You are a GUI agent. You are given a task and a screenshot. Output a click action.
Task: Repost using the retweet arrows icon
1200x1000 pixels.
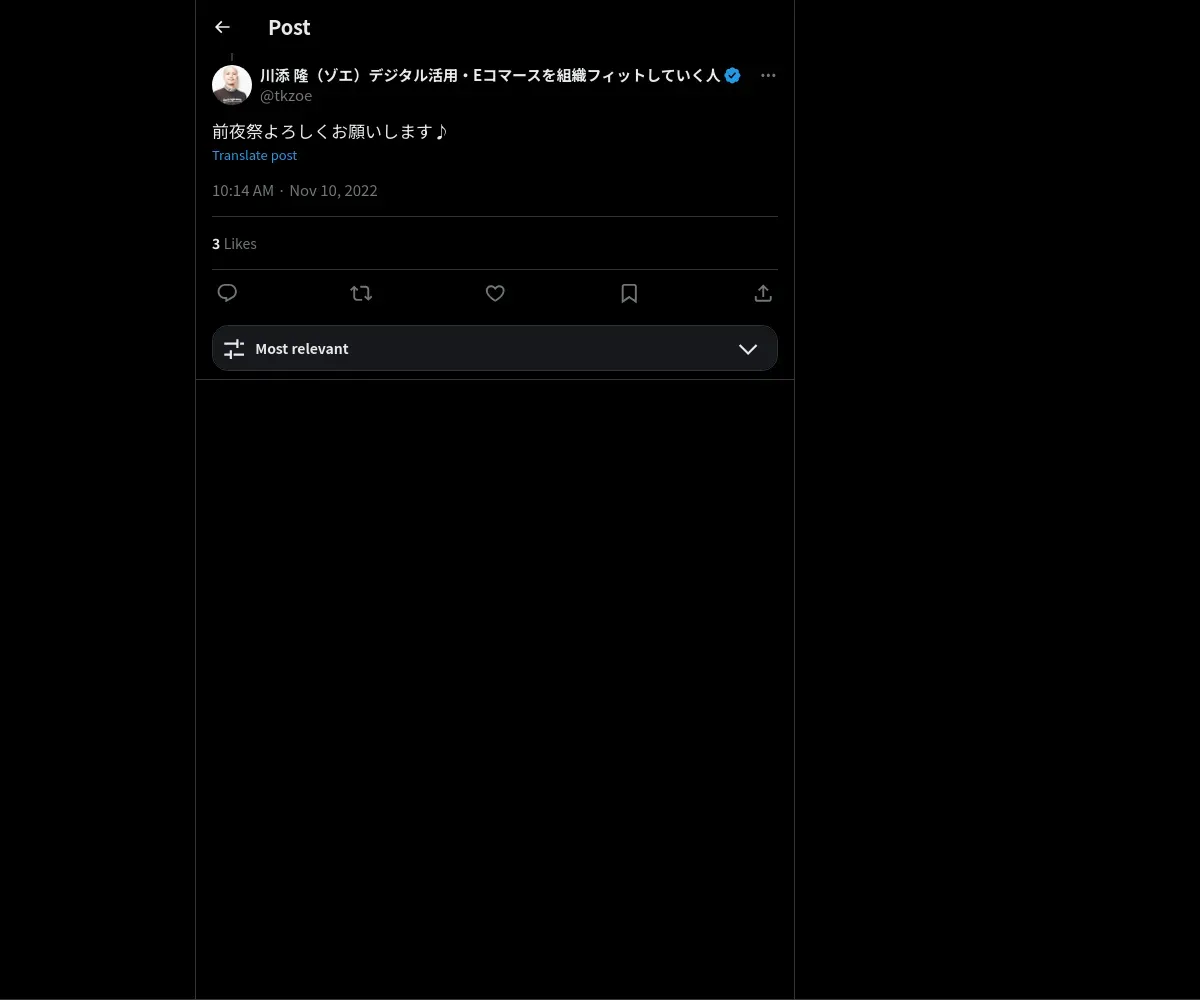pyautogui.click(x=361, y=293)
